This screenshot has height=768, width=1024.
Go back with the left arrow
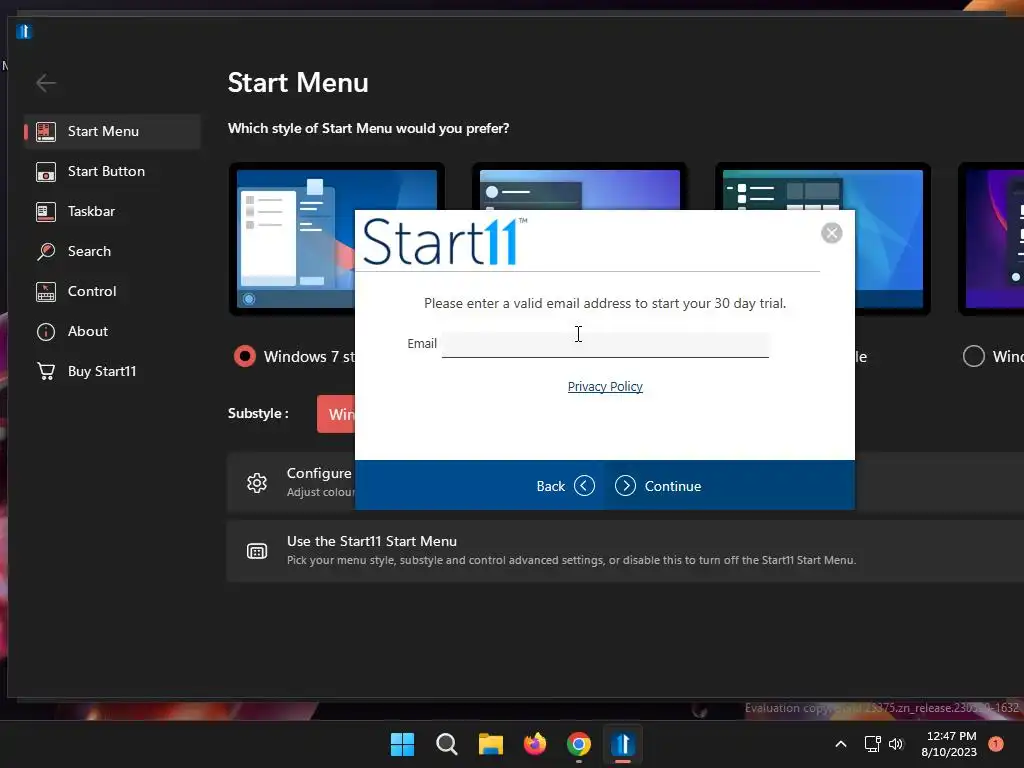pos(46,83)
